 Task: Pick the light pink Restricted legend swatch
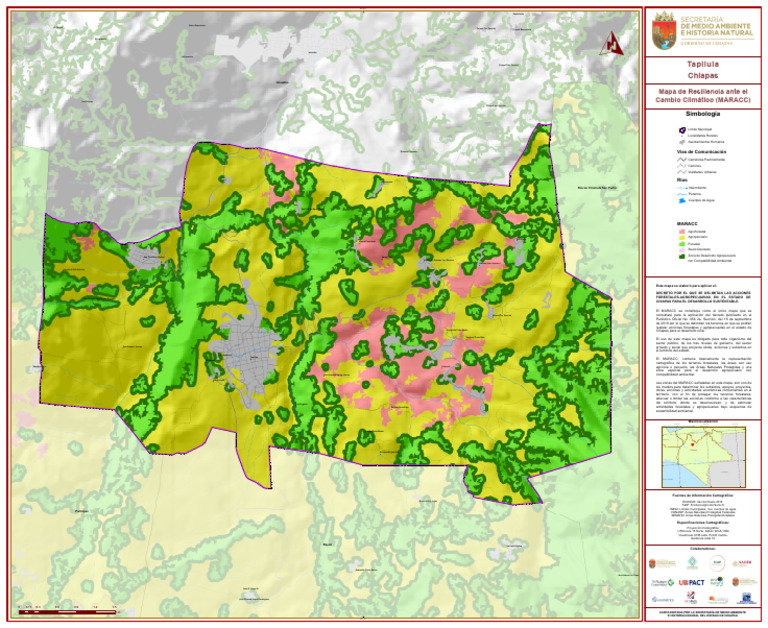pos(681,249)
